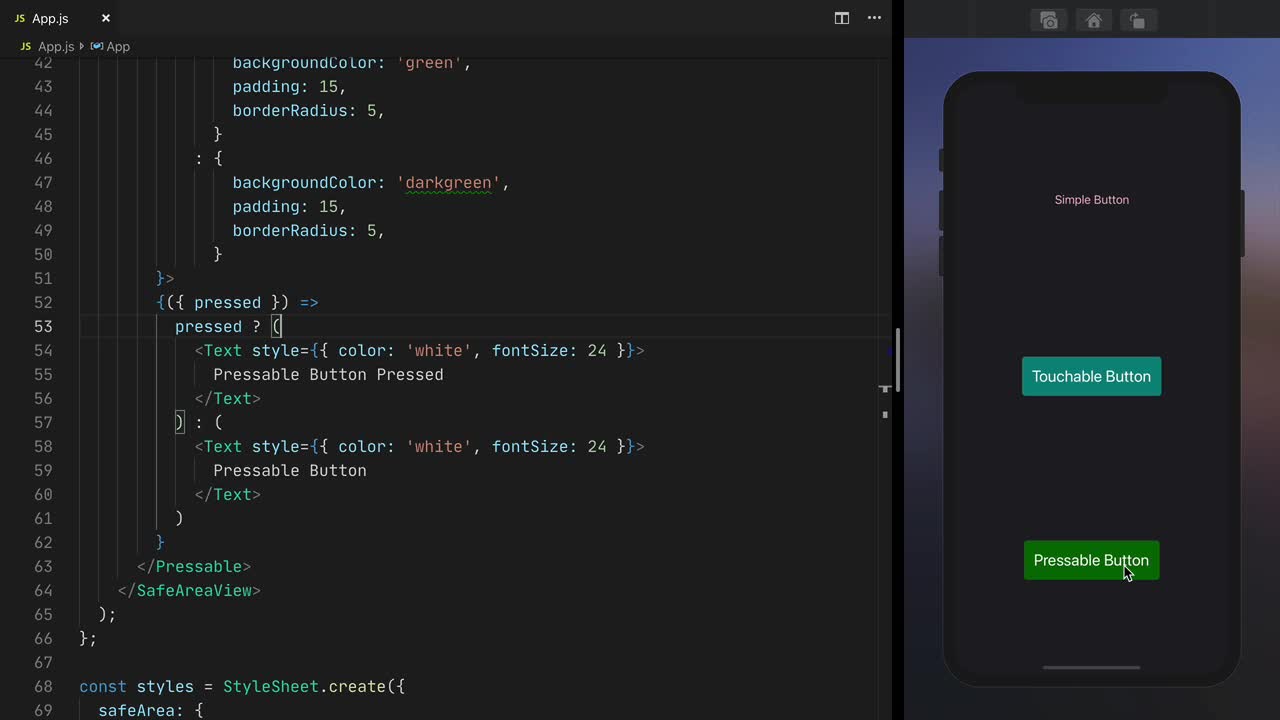Click 'padding: 15' on line 48

point(285,206)
